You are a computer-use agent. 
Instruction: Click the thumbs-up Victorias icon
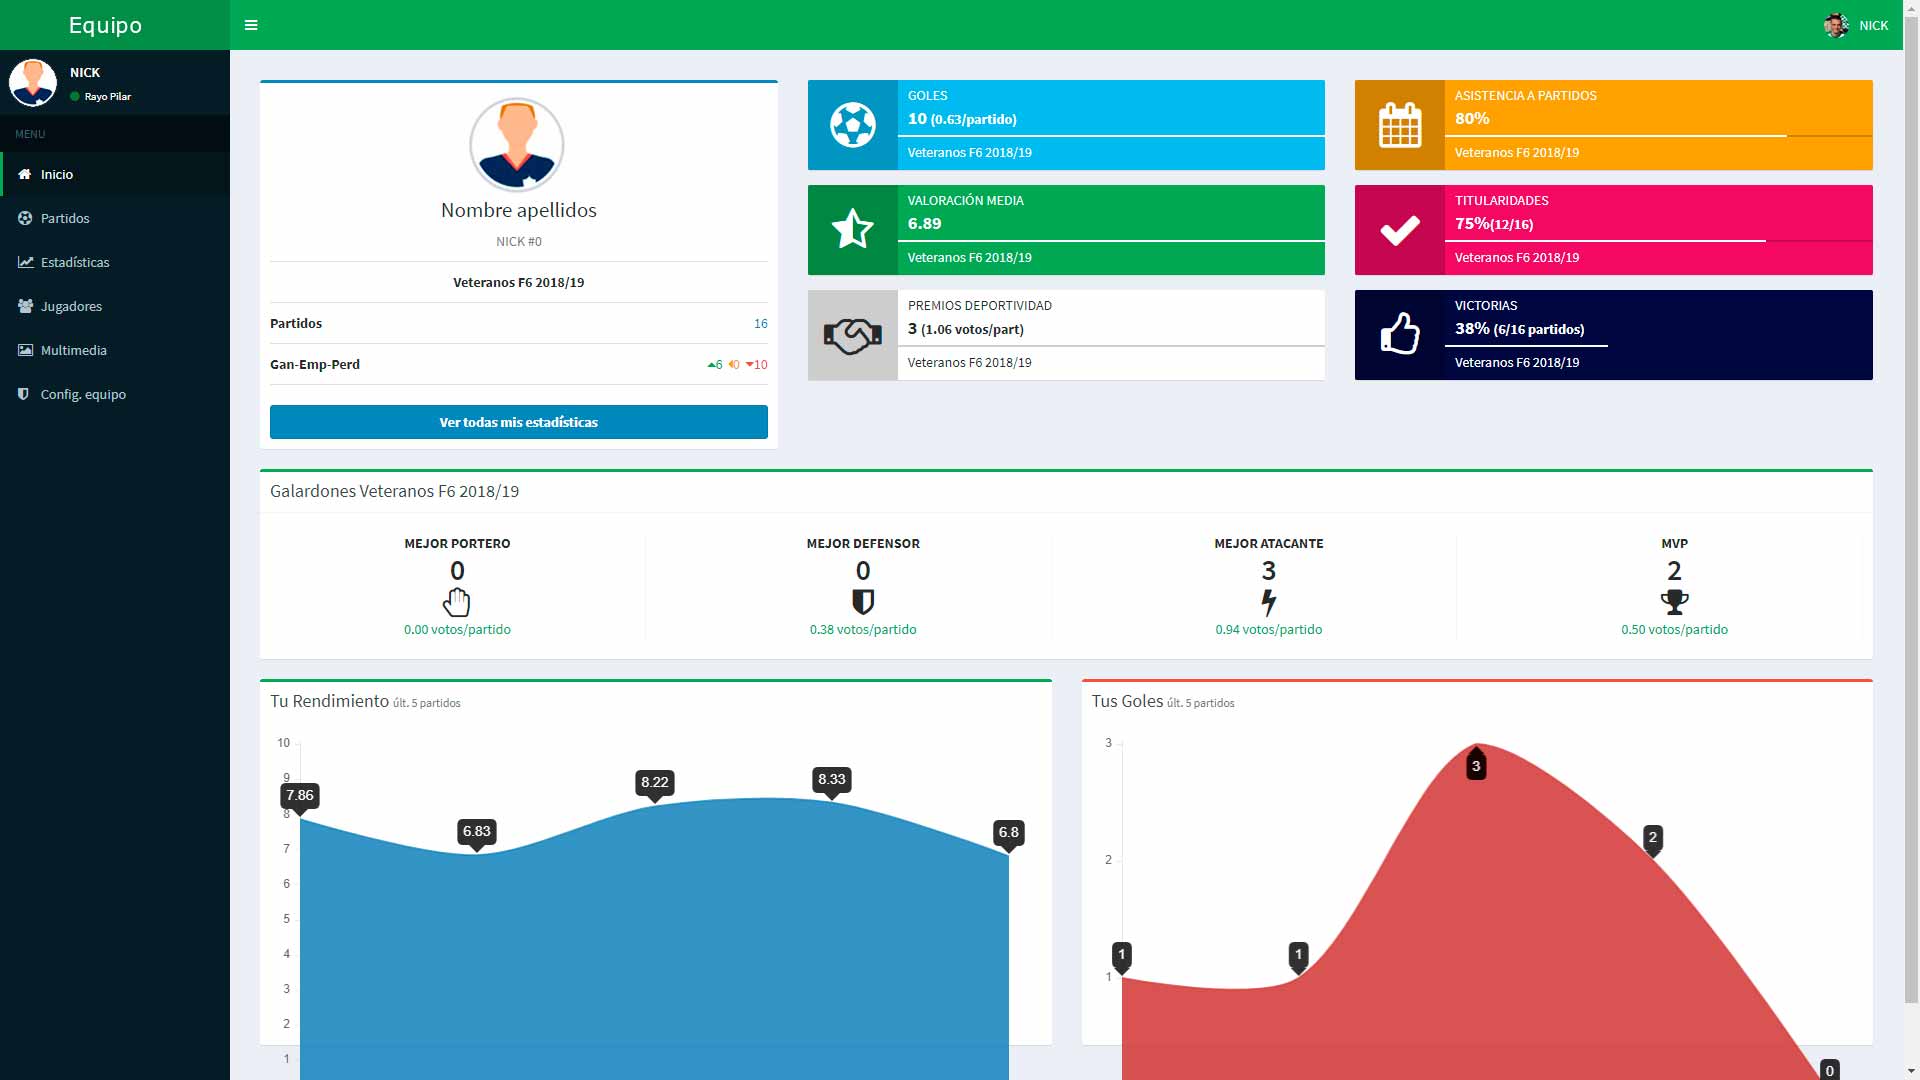pyautogui.click(x=1399, y=335)
